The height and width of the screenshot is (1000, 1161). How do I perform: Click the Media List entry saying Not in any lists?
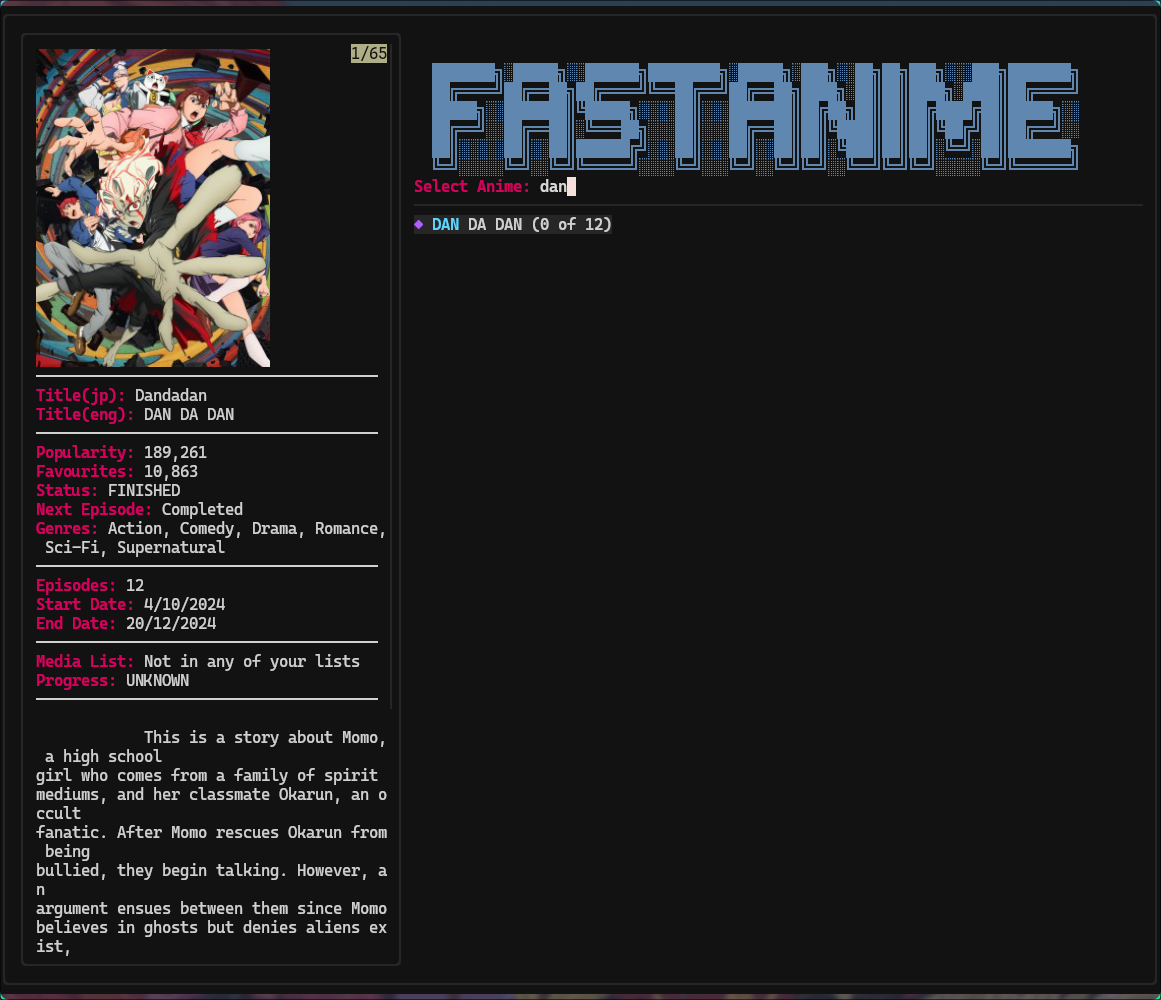coord(251,661)
